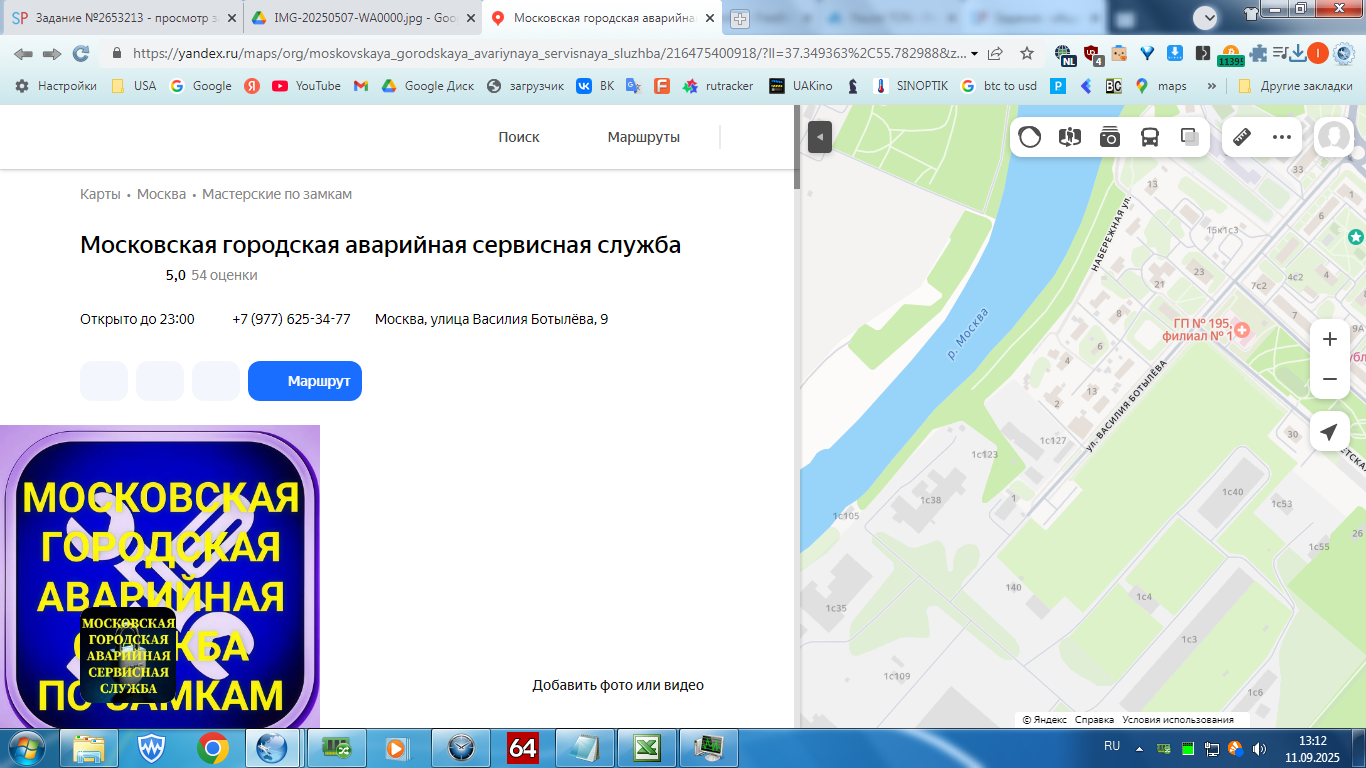The height and width of the screenshot is (768, 1366).
Task: Open the Google Диск bookmark
Action: point(428,86)
